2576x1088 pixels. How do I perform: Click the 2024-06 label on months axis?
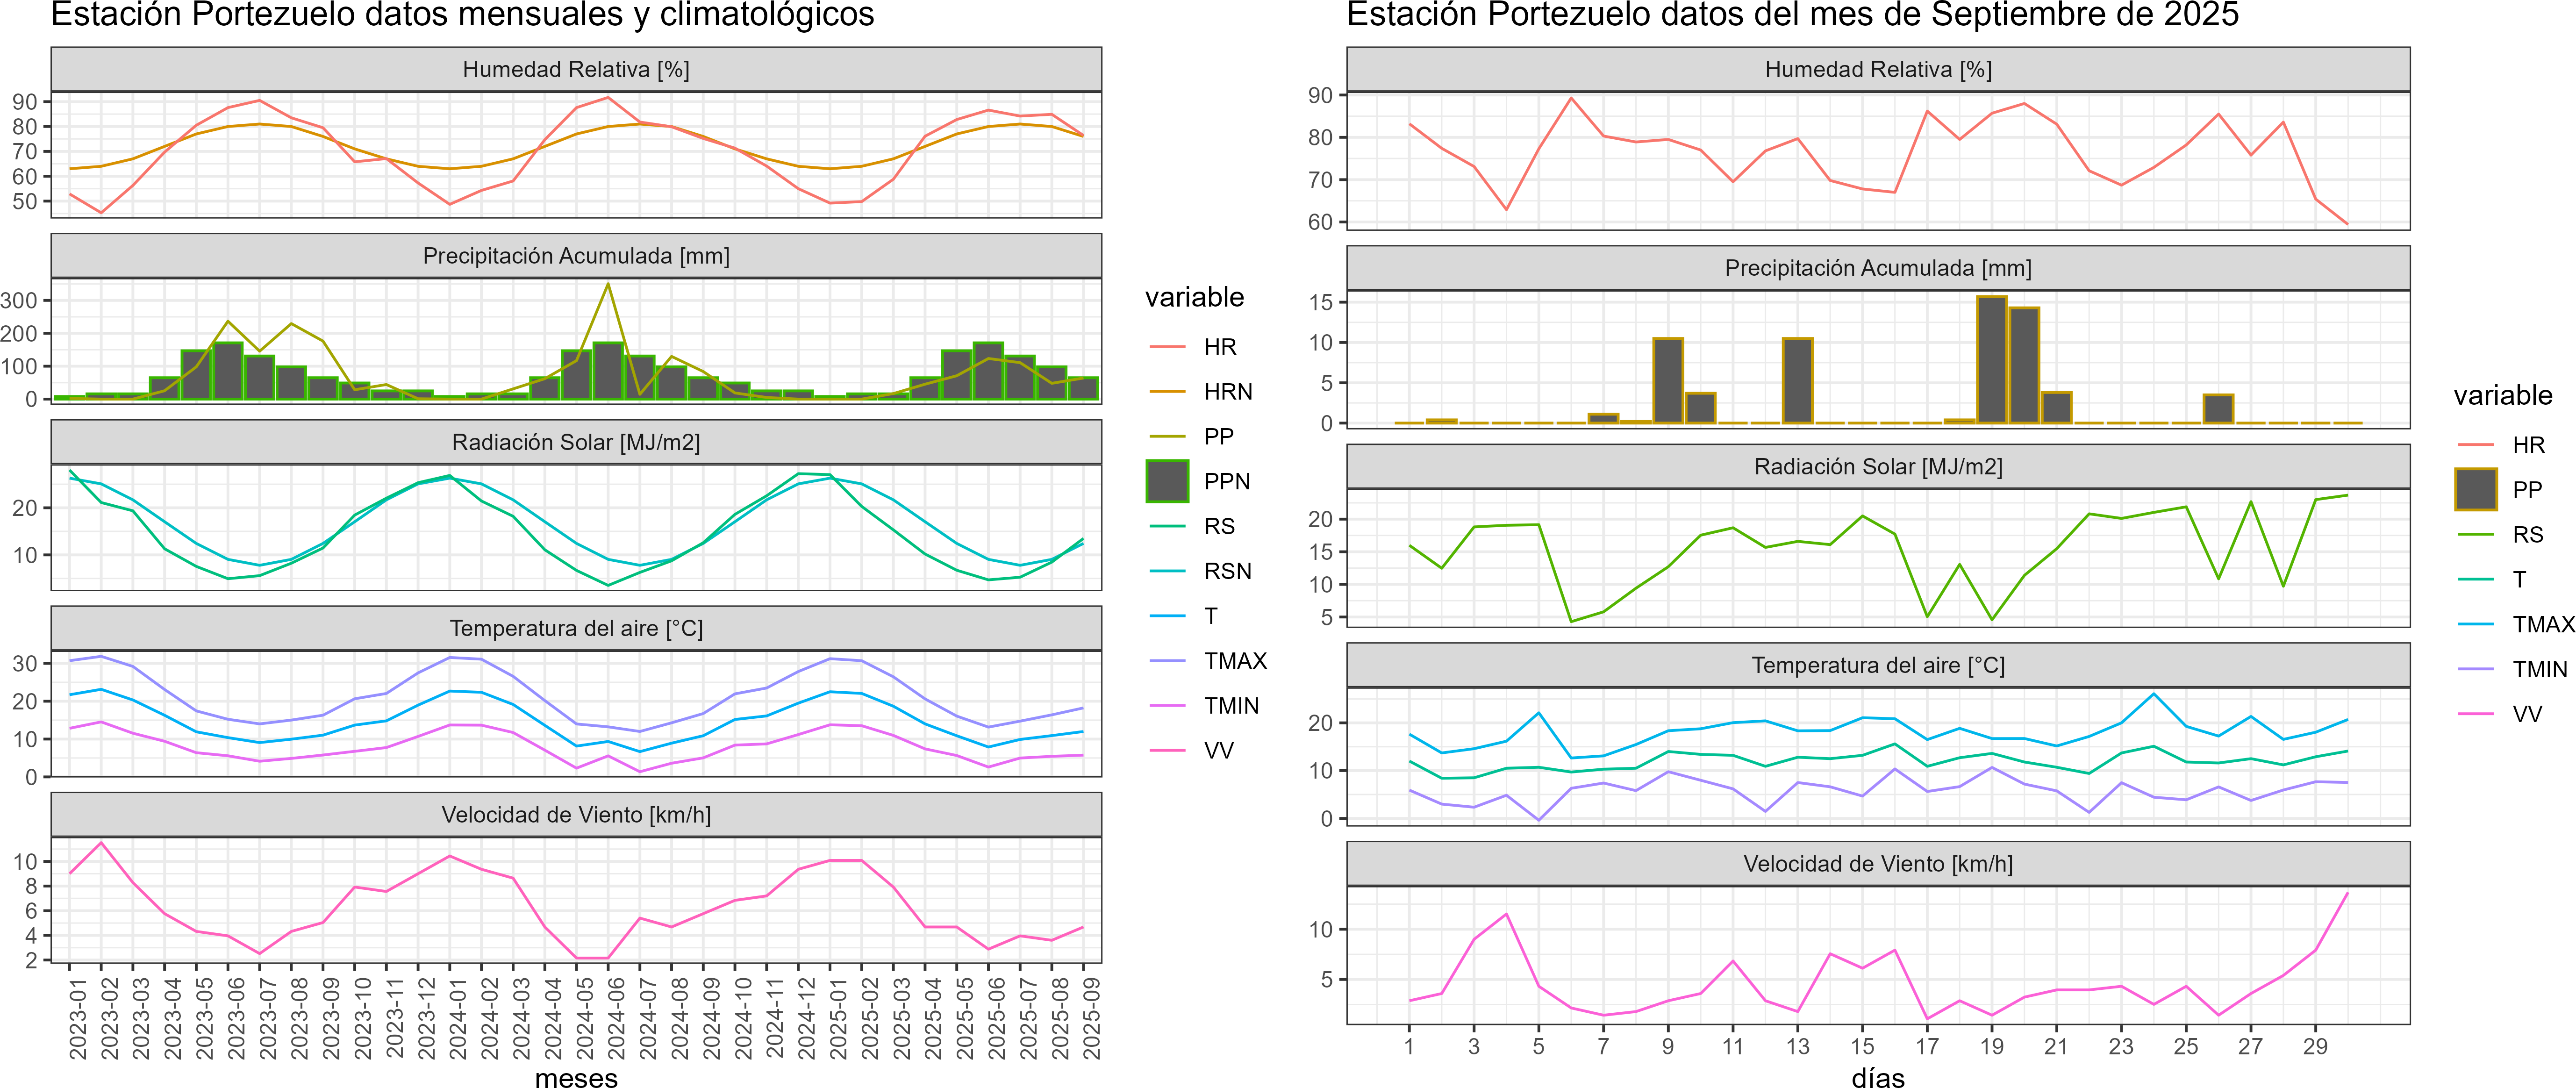point(617,1018)
